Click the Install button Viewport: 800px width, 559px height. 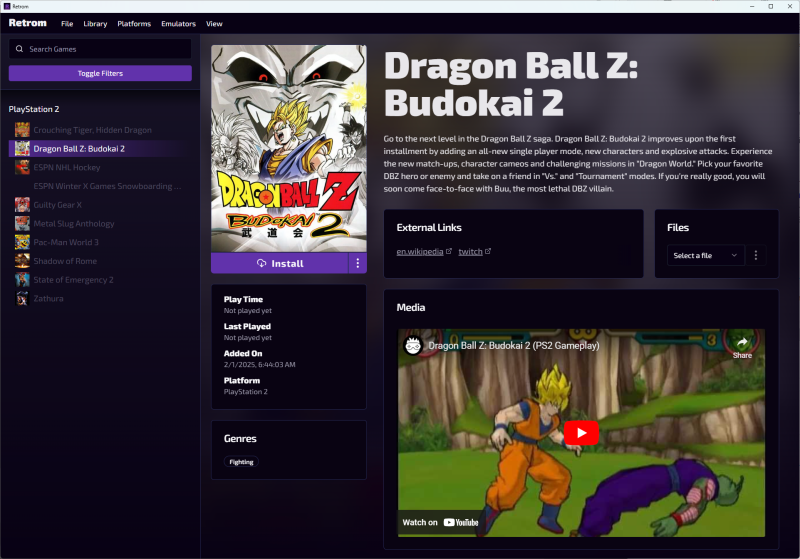coord(280,263)
